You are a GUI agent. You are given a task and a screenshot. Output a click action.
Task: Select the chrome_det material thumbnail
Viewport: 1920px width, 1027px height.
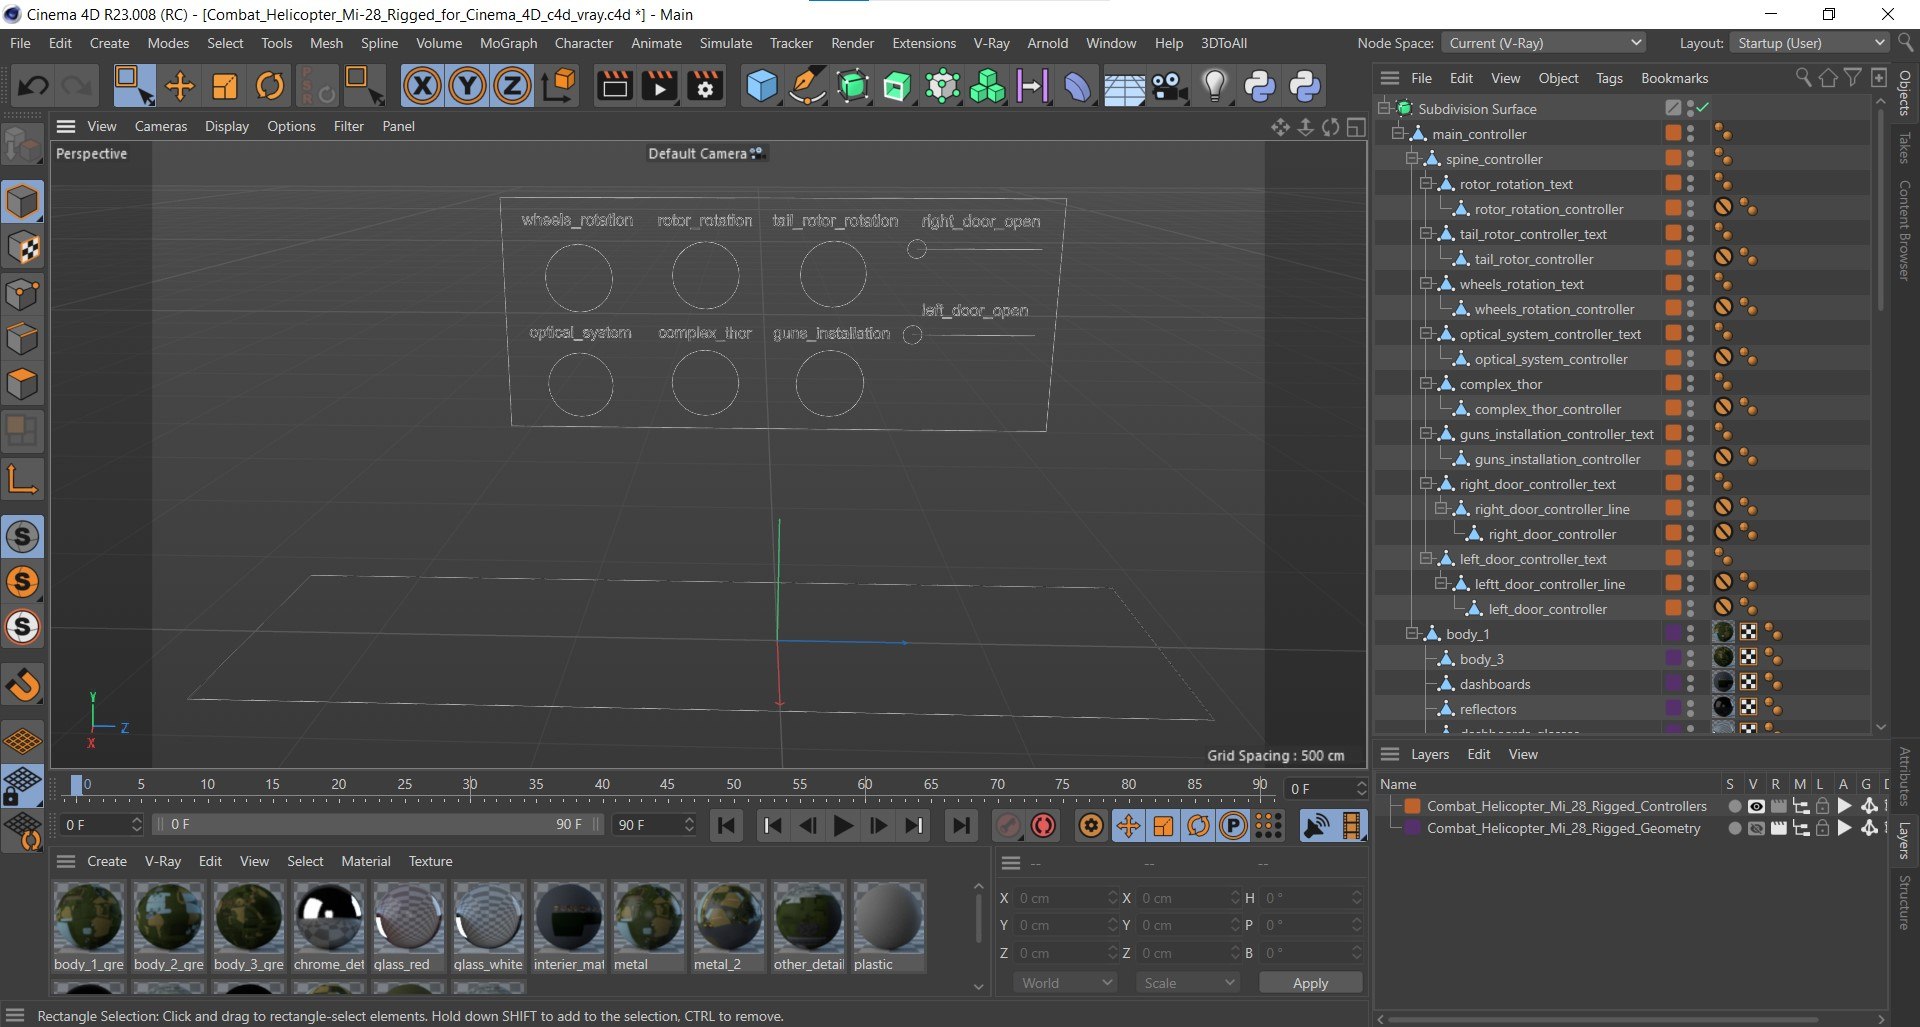pyautogui.click(x=329, y=916)
